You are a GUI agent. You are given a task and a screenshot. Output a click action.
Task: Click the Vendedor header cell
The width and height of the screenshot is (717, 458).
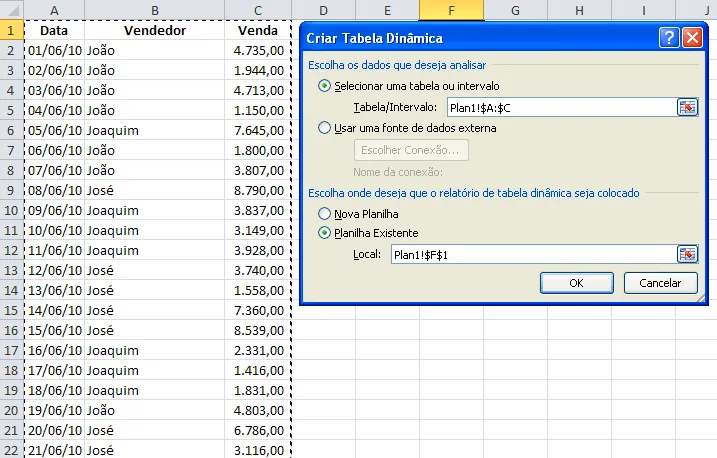(x=155, y=30)
